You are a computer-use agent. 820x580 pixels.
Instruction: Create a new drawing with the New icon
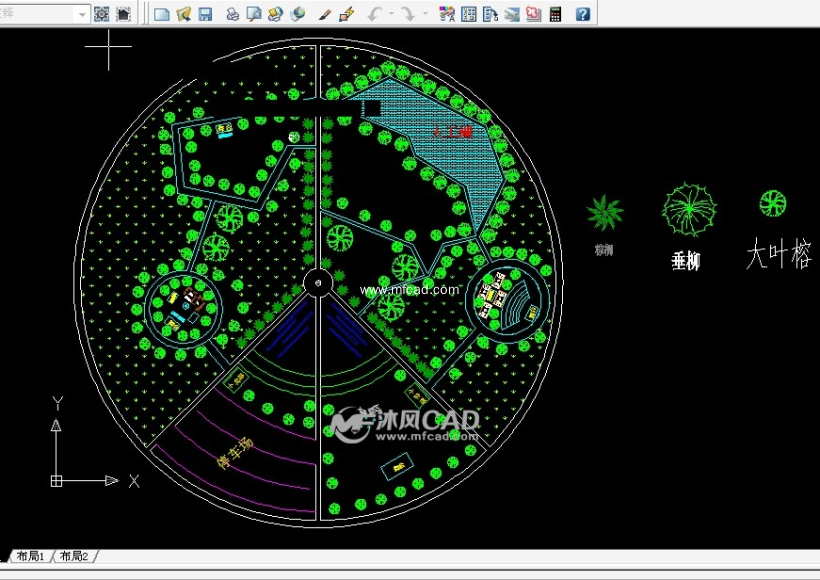(x=161, y=14)
